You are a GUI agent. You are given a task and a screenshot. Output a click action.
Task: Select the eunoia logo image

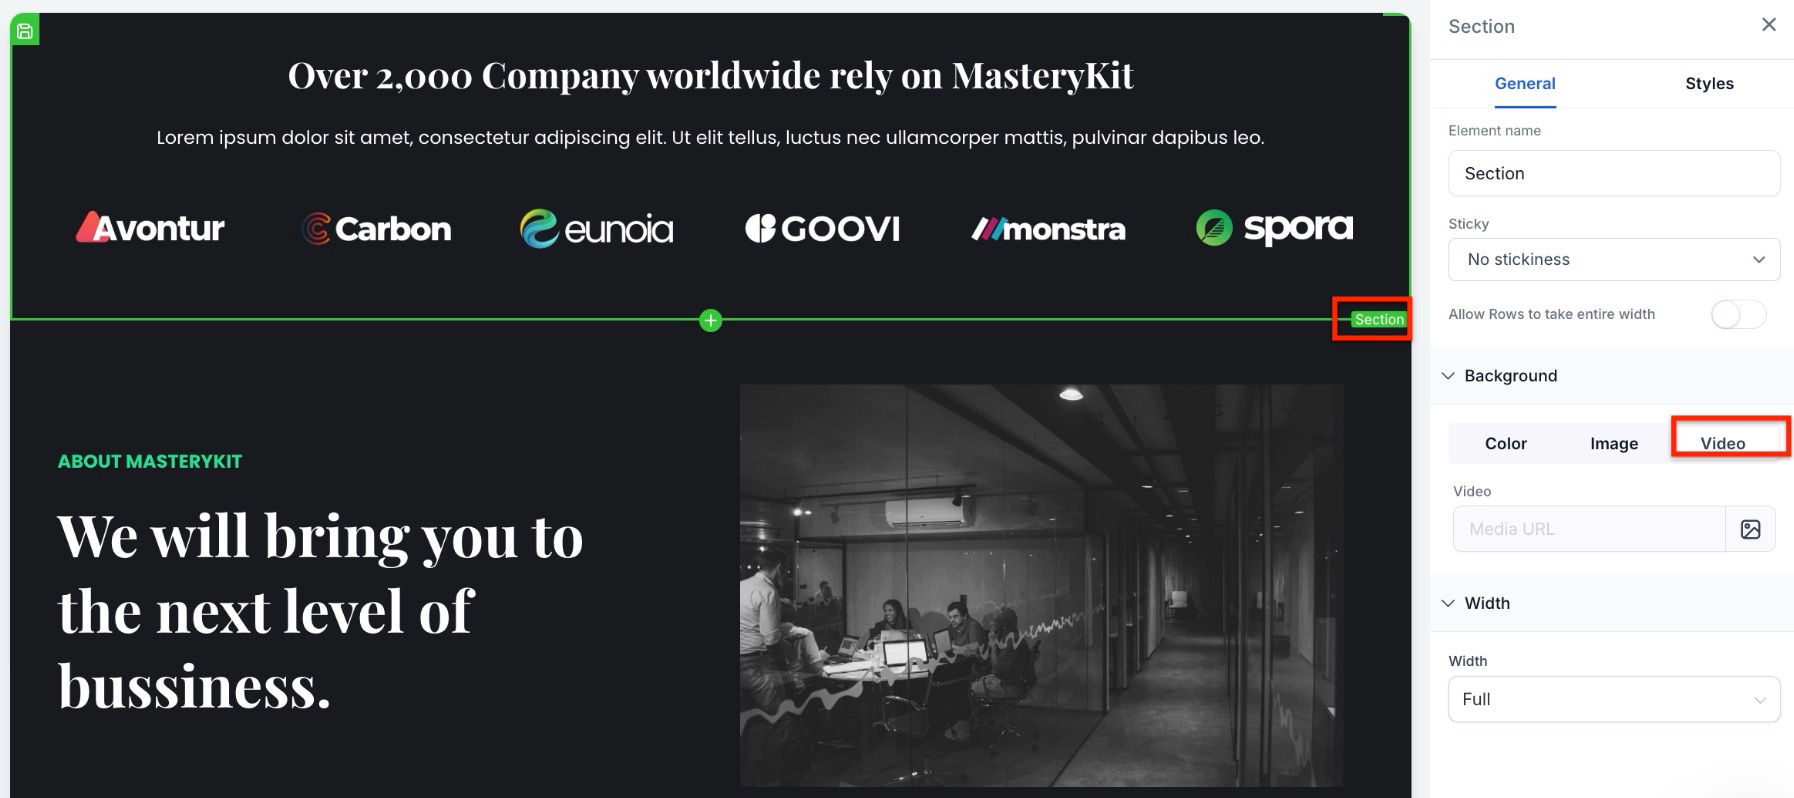point(597,229)
